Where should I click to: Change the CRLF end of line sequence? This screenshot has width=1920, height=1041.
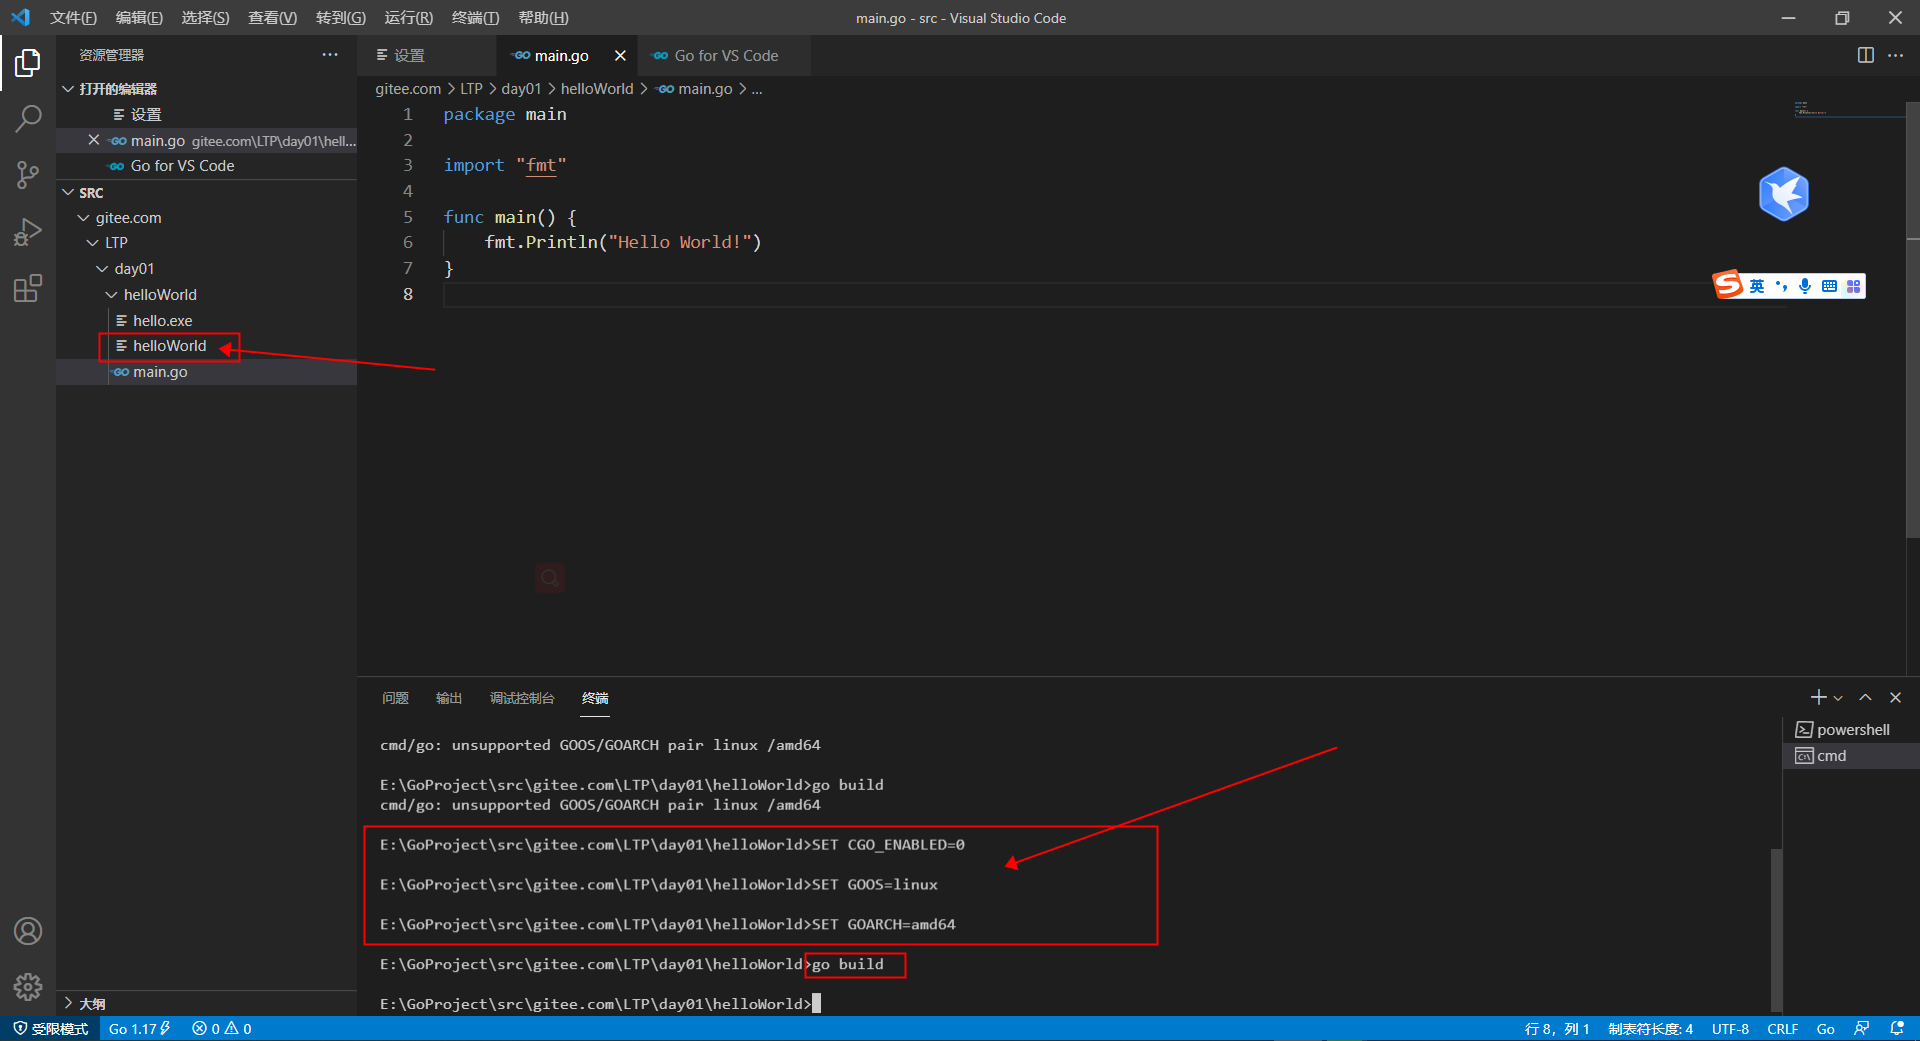pos(1782,1029)
